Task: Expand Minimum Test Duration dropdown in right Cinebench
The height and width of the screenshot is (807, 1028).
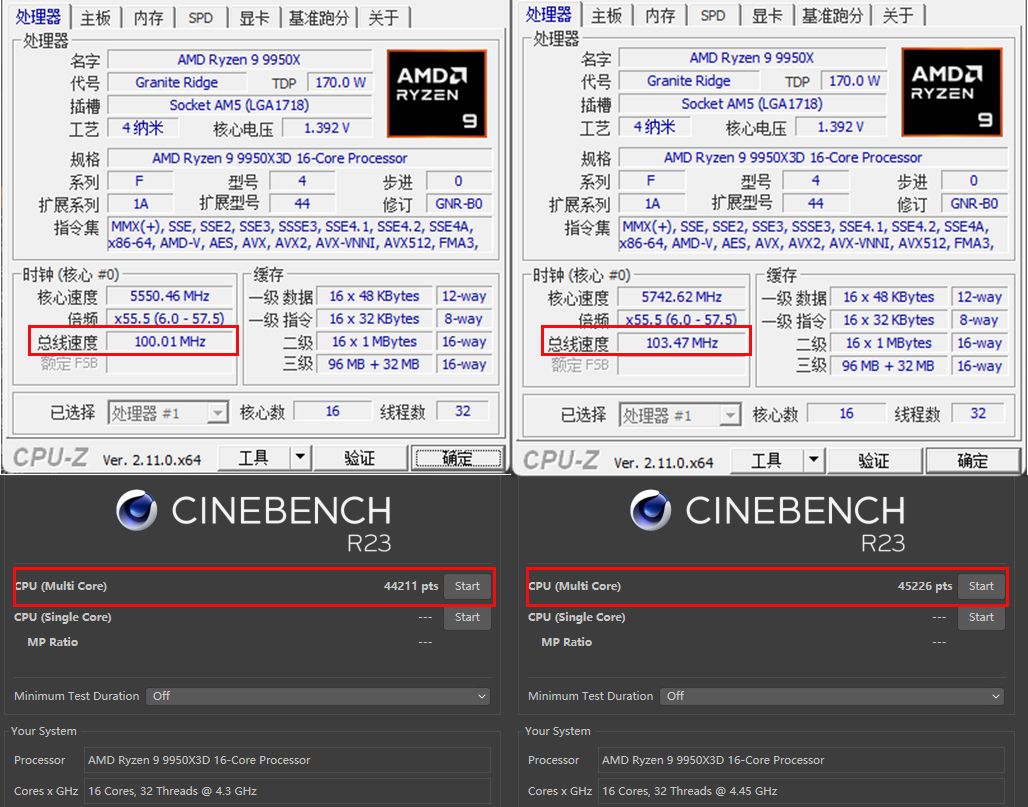Action: point(832,696)
